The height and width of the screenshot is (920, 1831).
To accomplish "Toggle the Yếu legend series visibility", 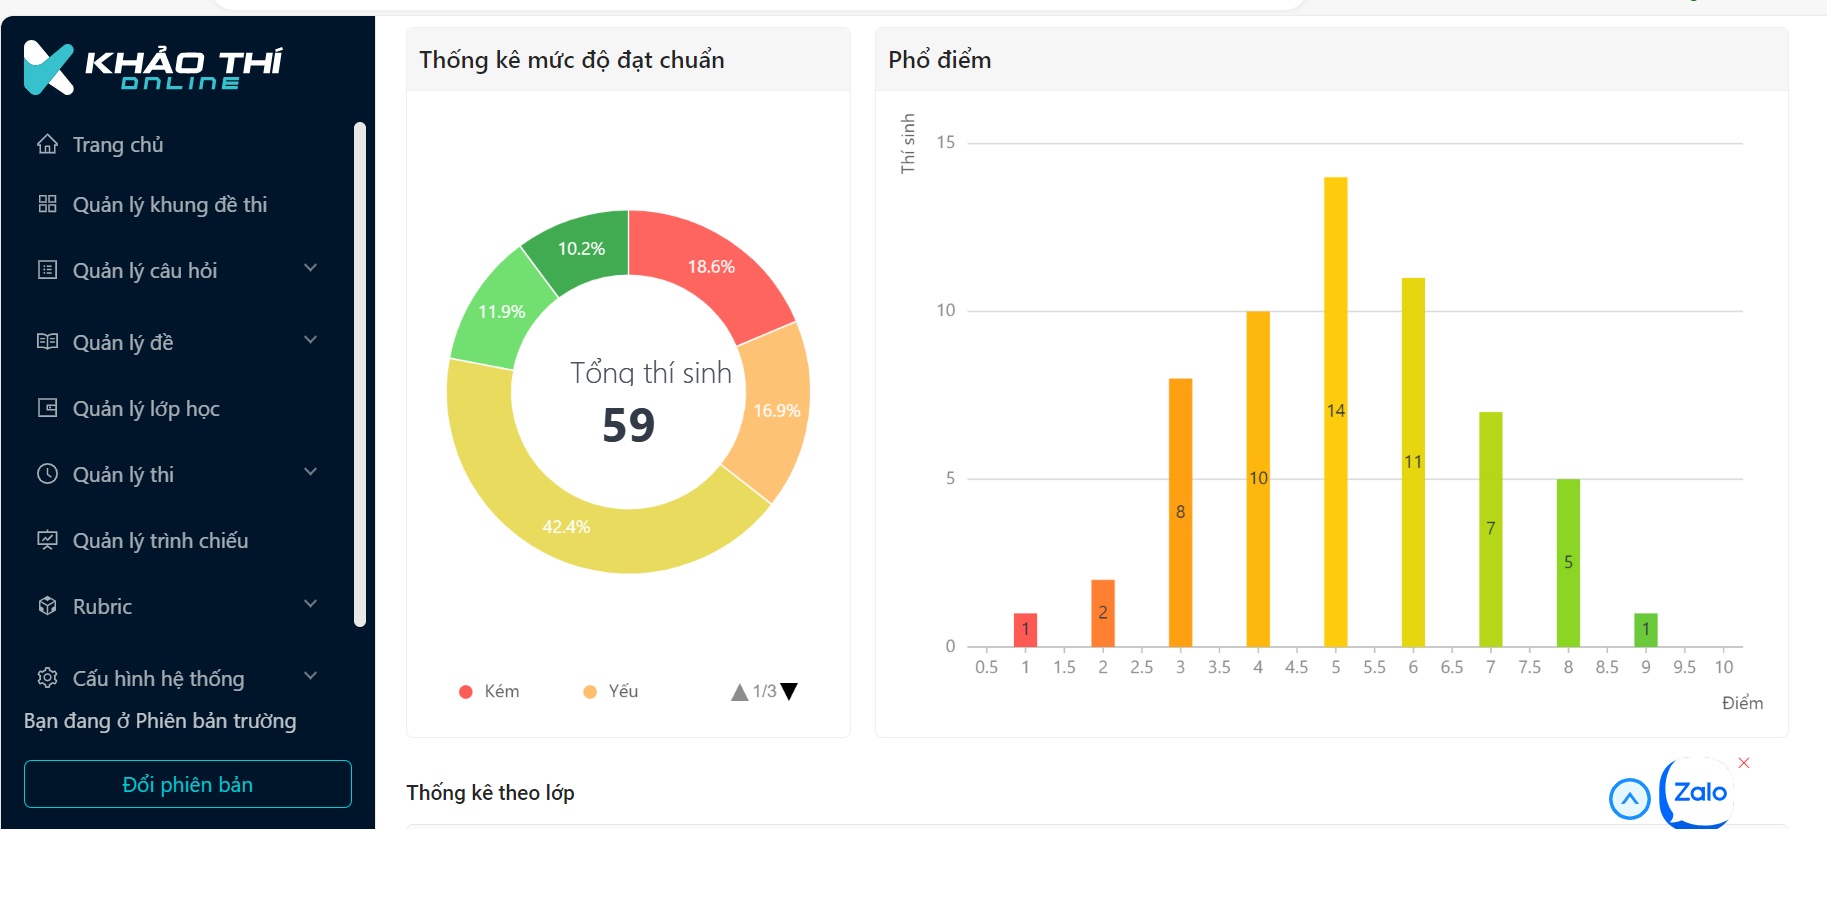I will [611, 692].
